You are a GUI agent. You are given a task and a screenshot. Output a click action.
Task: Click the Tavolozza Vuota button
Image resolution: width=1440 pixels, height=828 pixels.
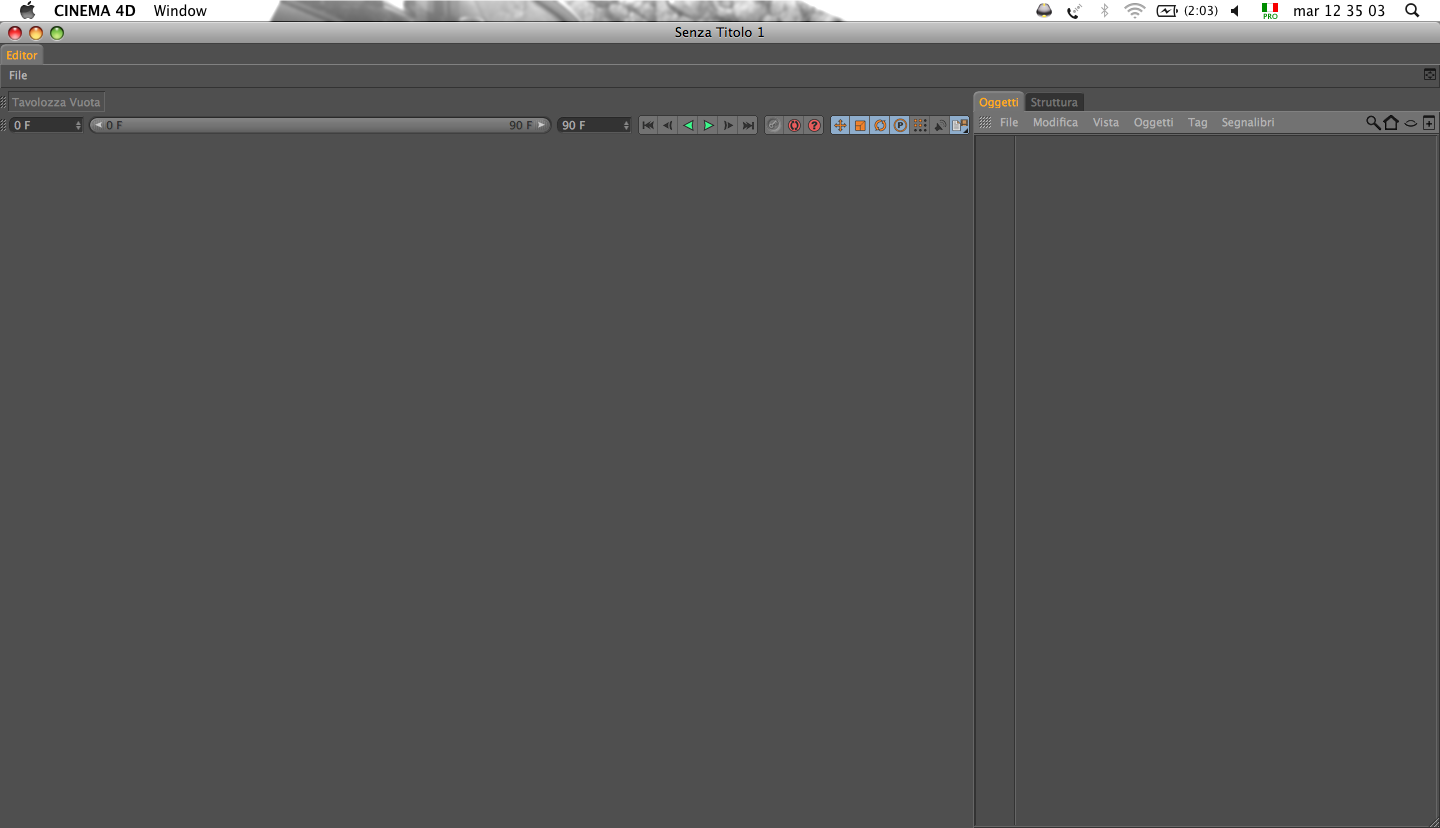[x=56, y=102]
